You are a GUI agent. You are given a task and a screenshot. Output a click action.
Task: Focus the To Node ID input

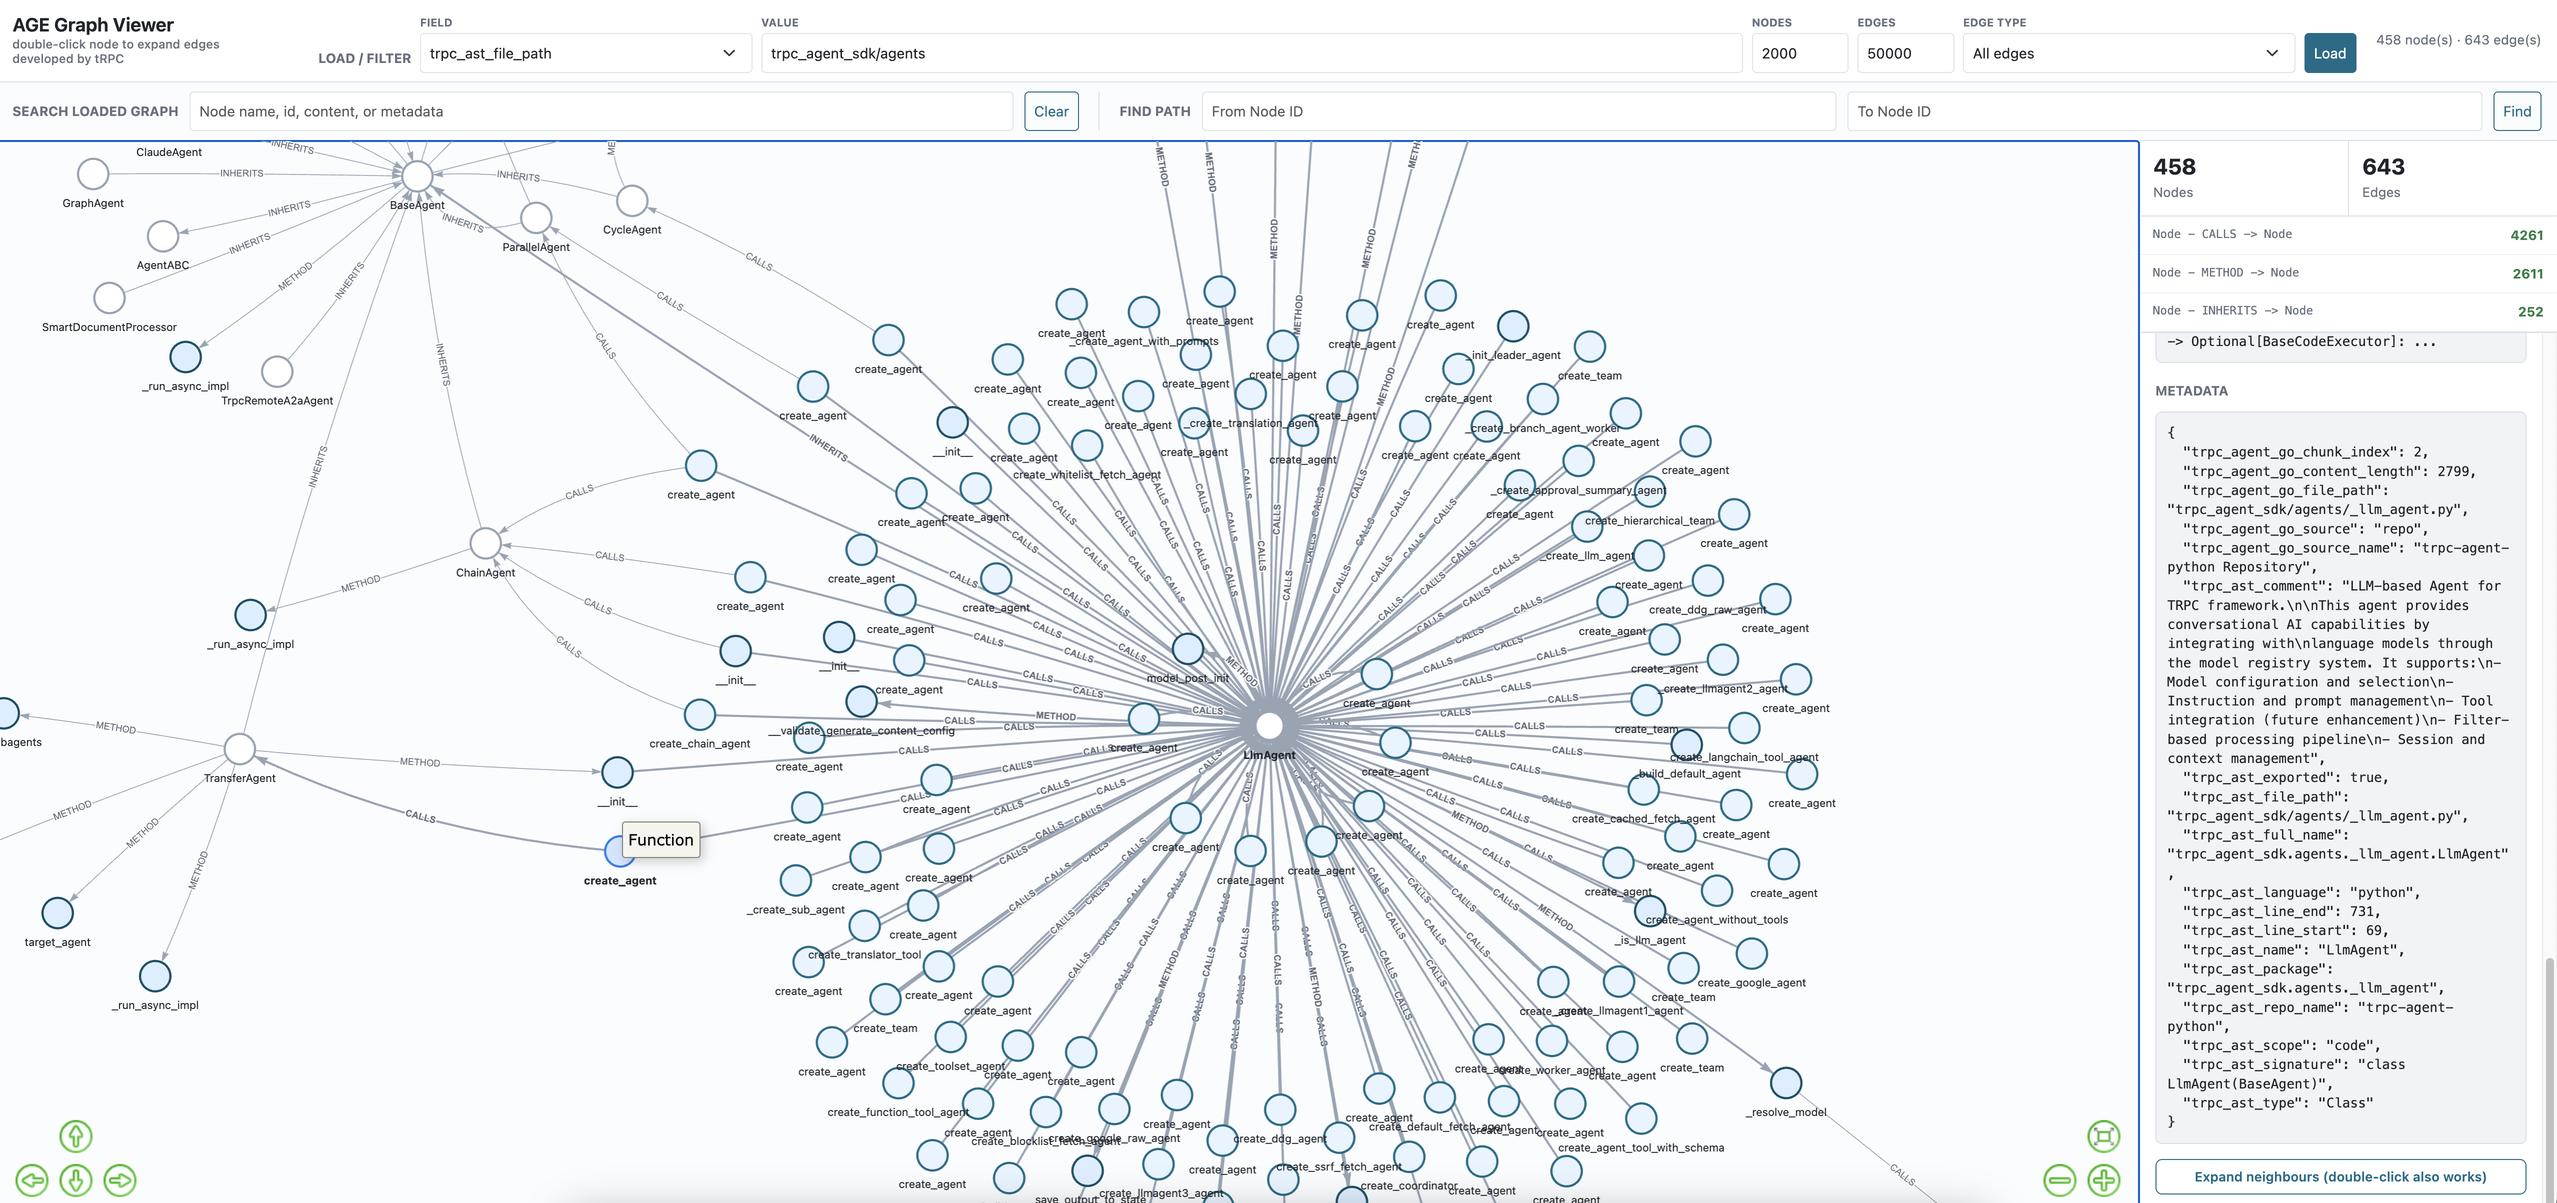pyautogui.click(x=2164, y=111)
